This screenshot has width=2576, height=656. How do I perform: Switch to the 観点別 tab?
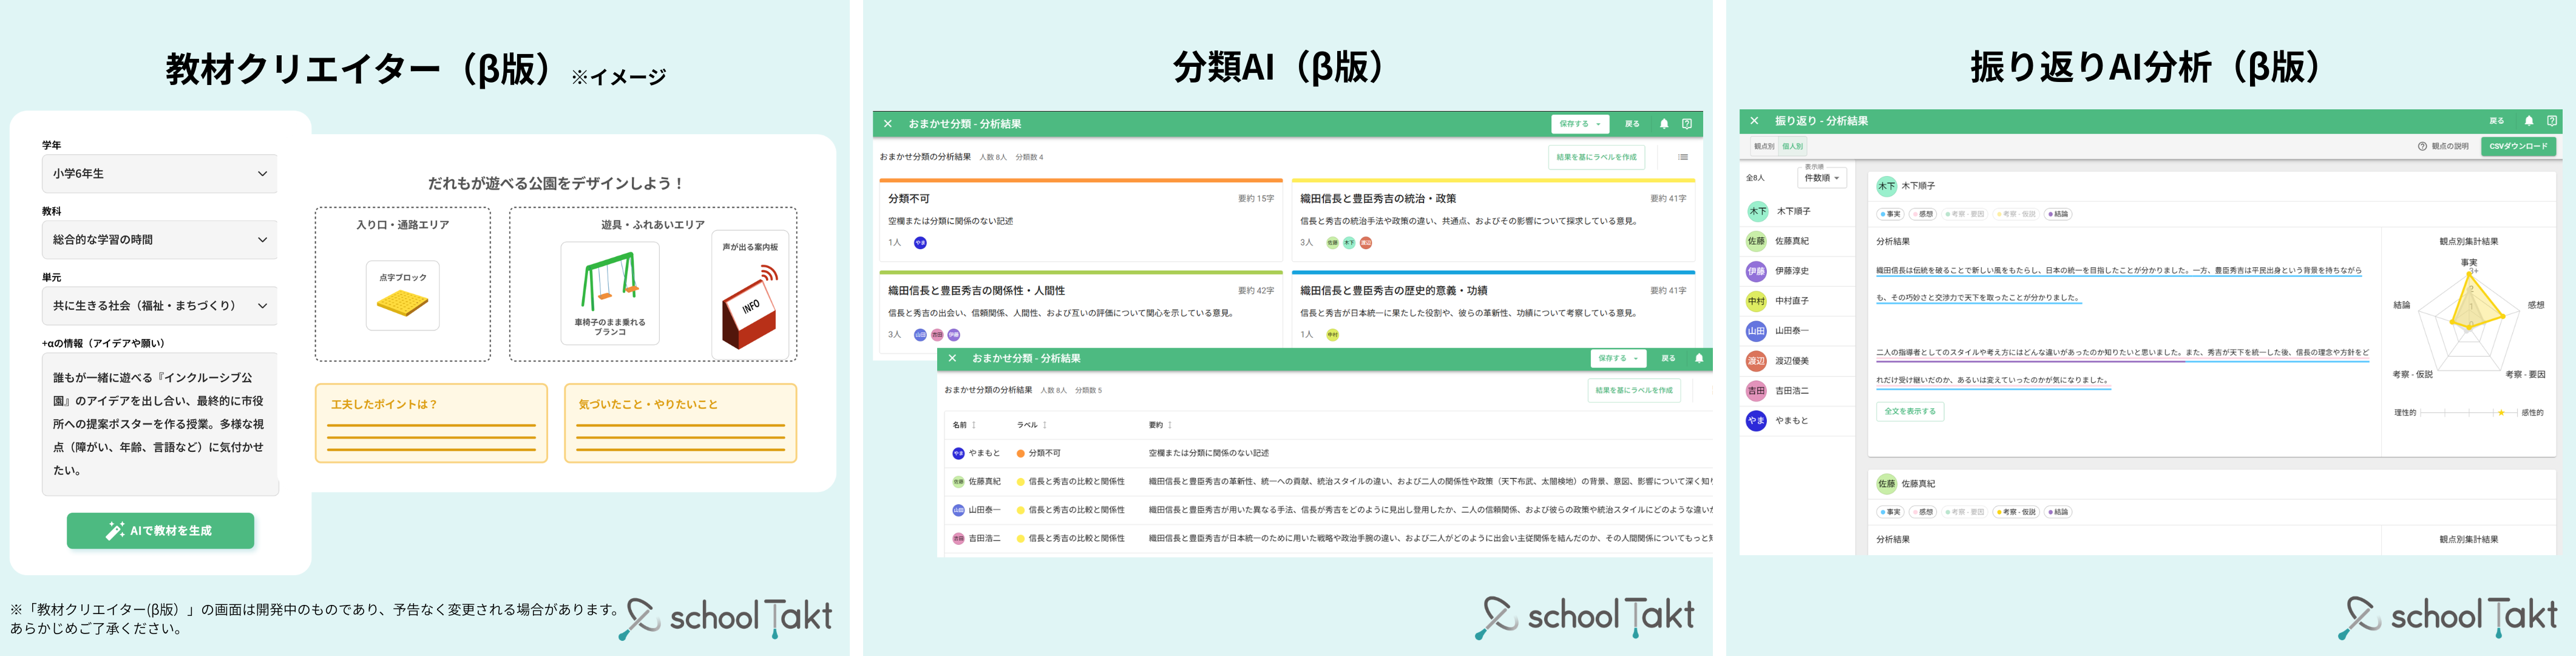point(1764,146)
